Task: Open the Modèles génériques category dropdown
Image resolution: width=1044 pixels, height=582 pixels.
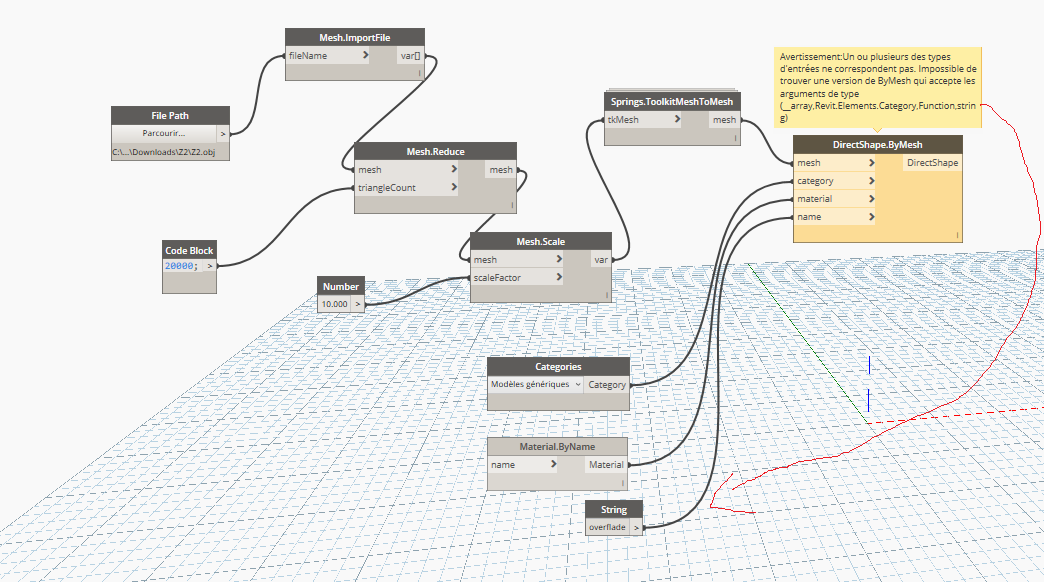Action: click(535, 384)
